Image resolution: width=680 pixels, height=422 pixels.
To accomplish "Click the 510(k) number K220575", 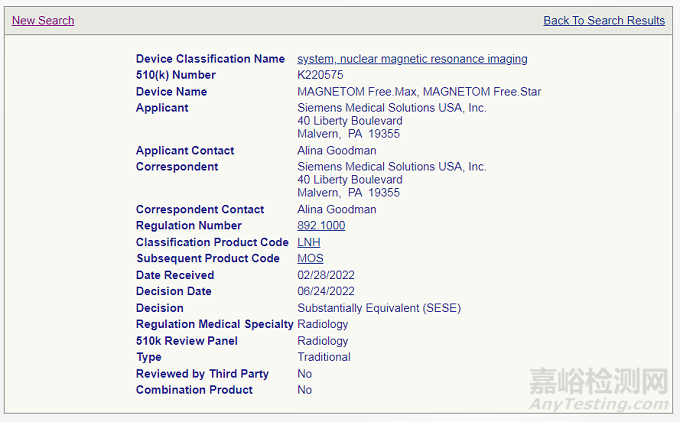I will click(320, 75).
